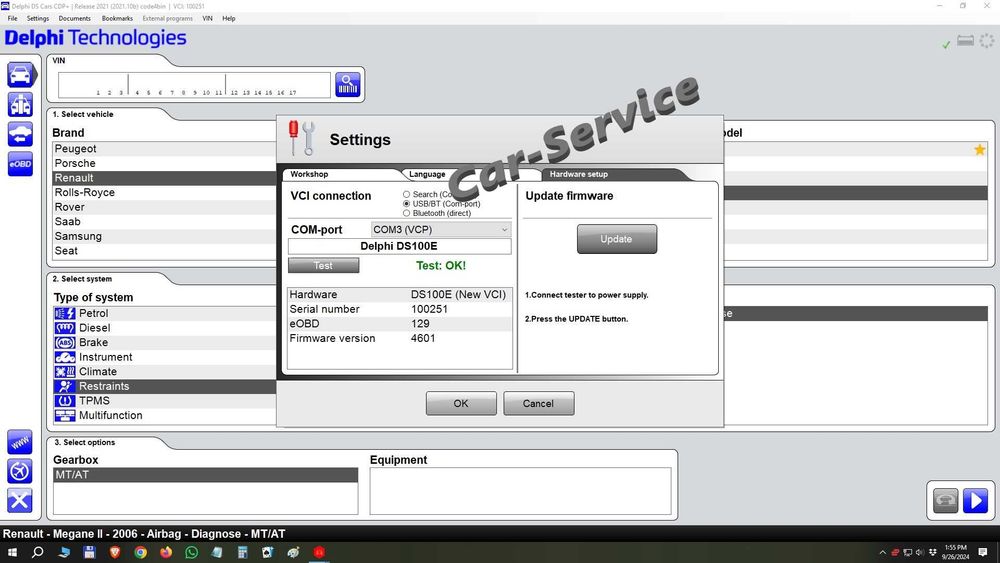
Task: Select the TPMS tire icon
Action: (x=65, y=400)
